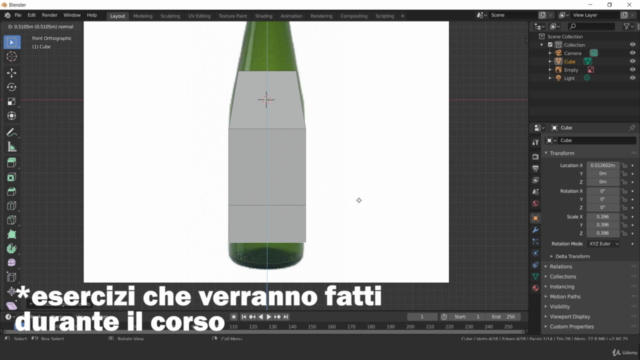Click the outliner search field
The image size is (640, 360).
591,27
